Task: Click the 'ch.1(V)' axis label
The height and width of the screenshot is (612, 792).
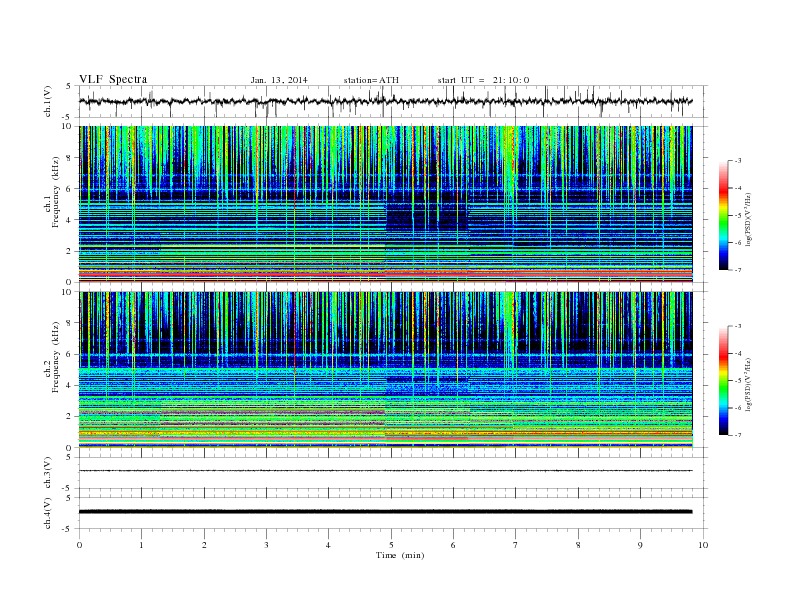Action: pos(48,101)
